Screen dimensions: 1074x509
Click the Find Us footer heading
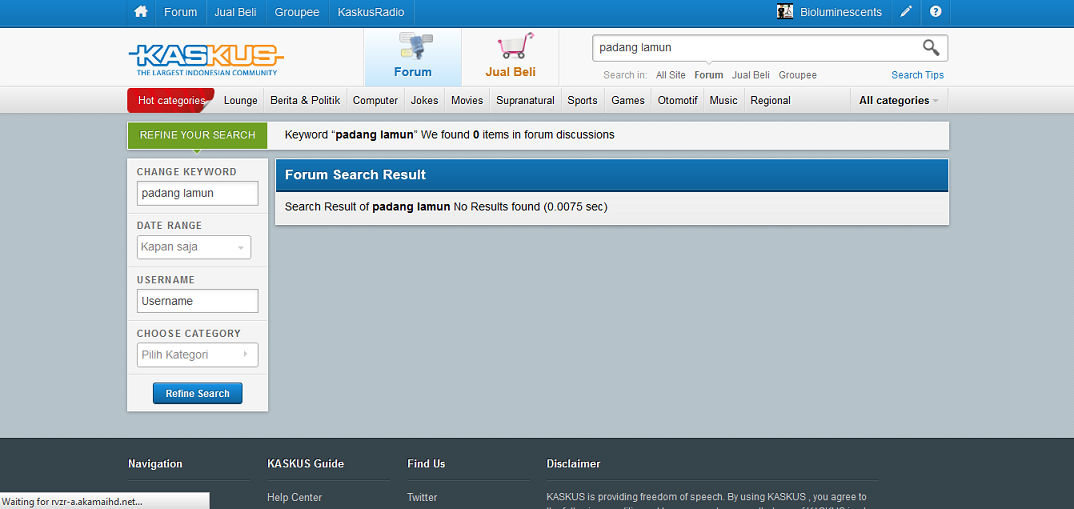426,464
